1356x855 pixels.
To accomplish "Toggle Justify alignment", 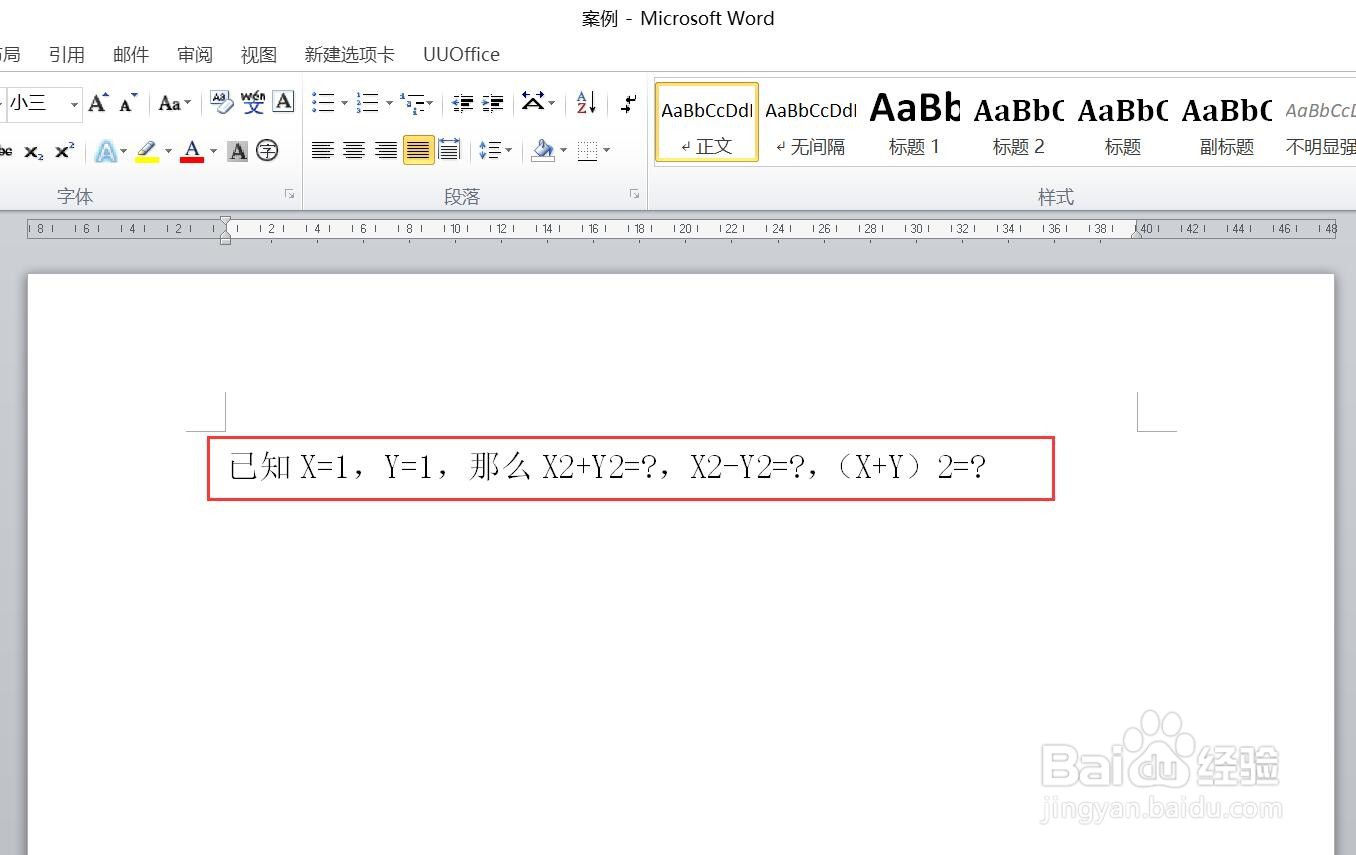I will (419, 151).
